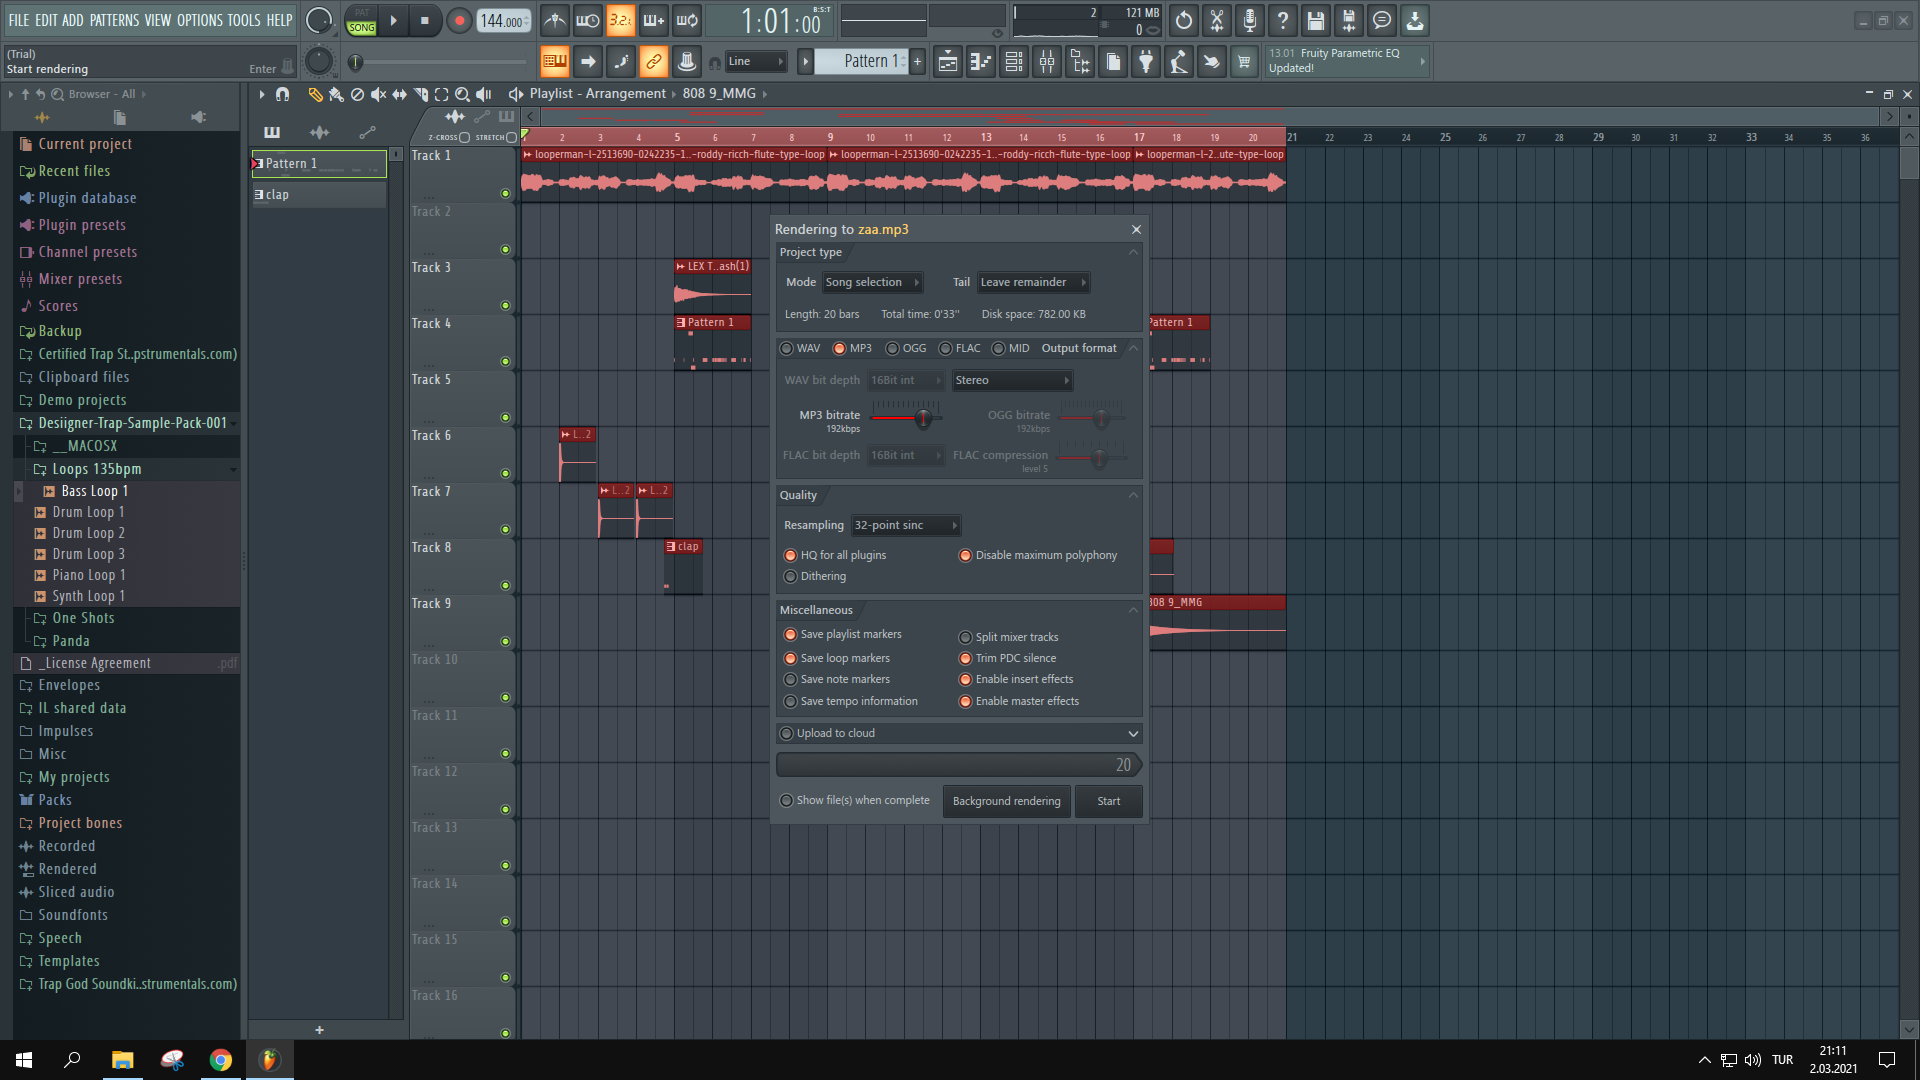Open the Playlist view icon
Screen dimensions: 1920x1080
coord(948,62)
